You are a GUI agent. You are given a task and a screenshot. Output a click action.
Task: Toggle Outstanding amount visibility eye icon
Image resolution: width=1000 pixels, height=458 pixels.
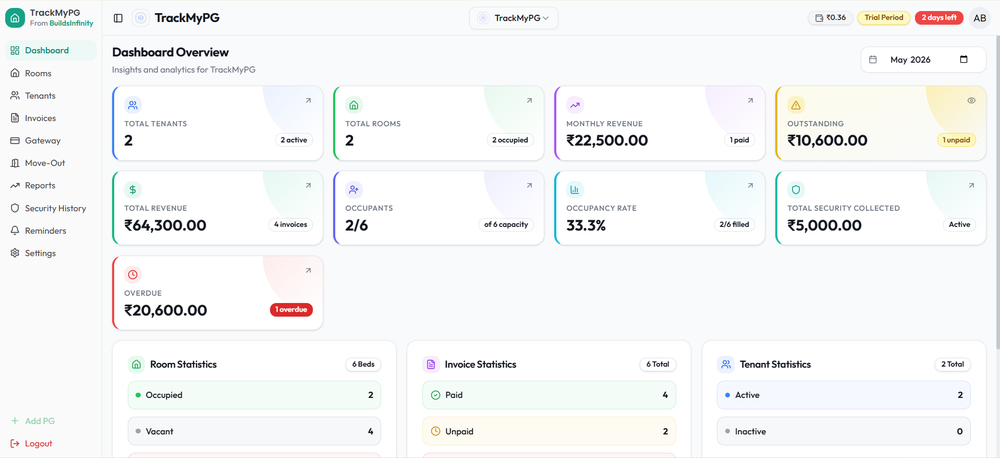click(971, 101)
